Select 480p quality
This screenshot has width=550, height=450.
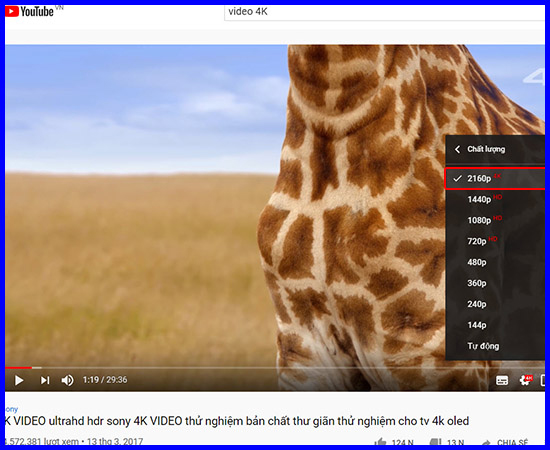click(x=495, y=262)
